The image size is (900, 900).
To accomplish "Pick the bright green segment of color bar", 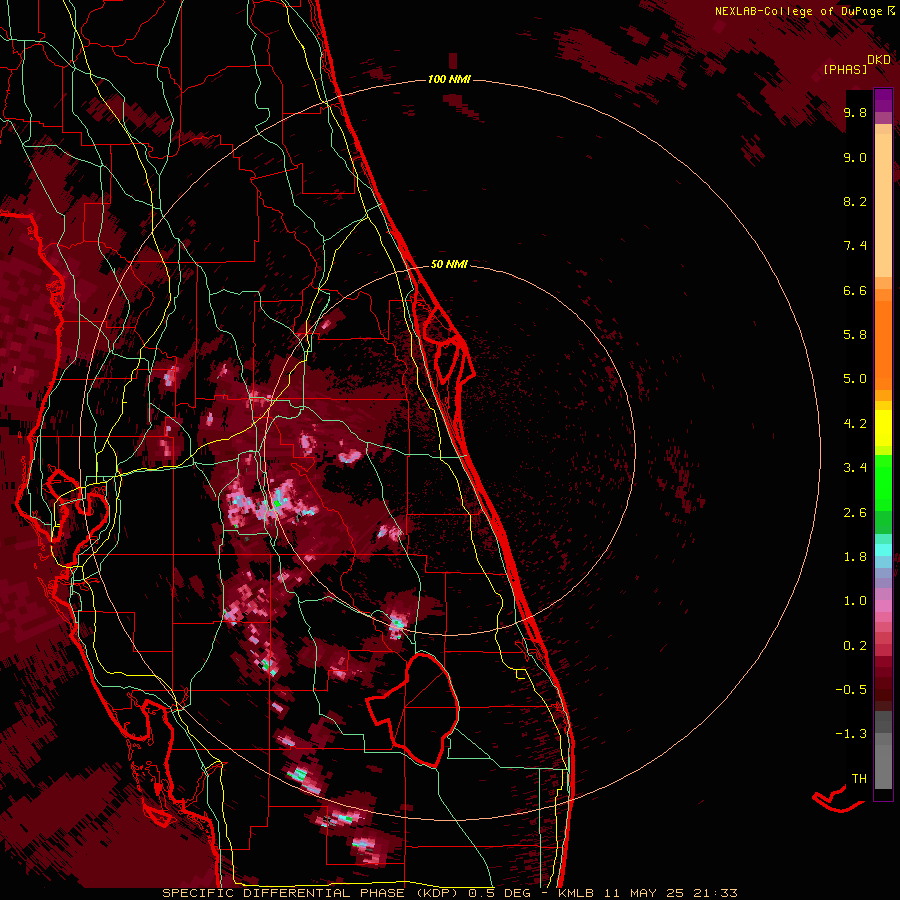I will tap(883, 483).
